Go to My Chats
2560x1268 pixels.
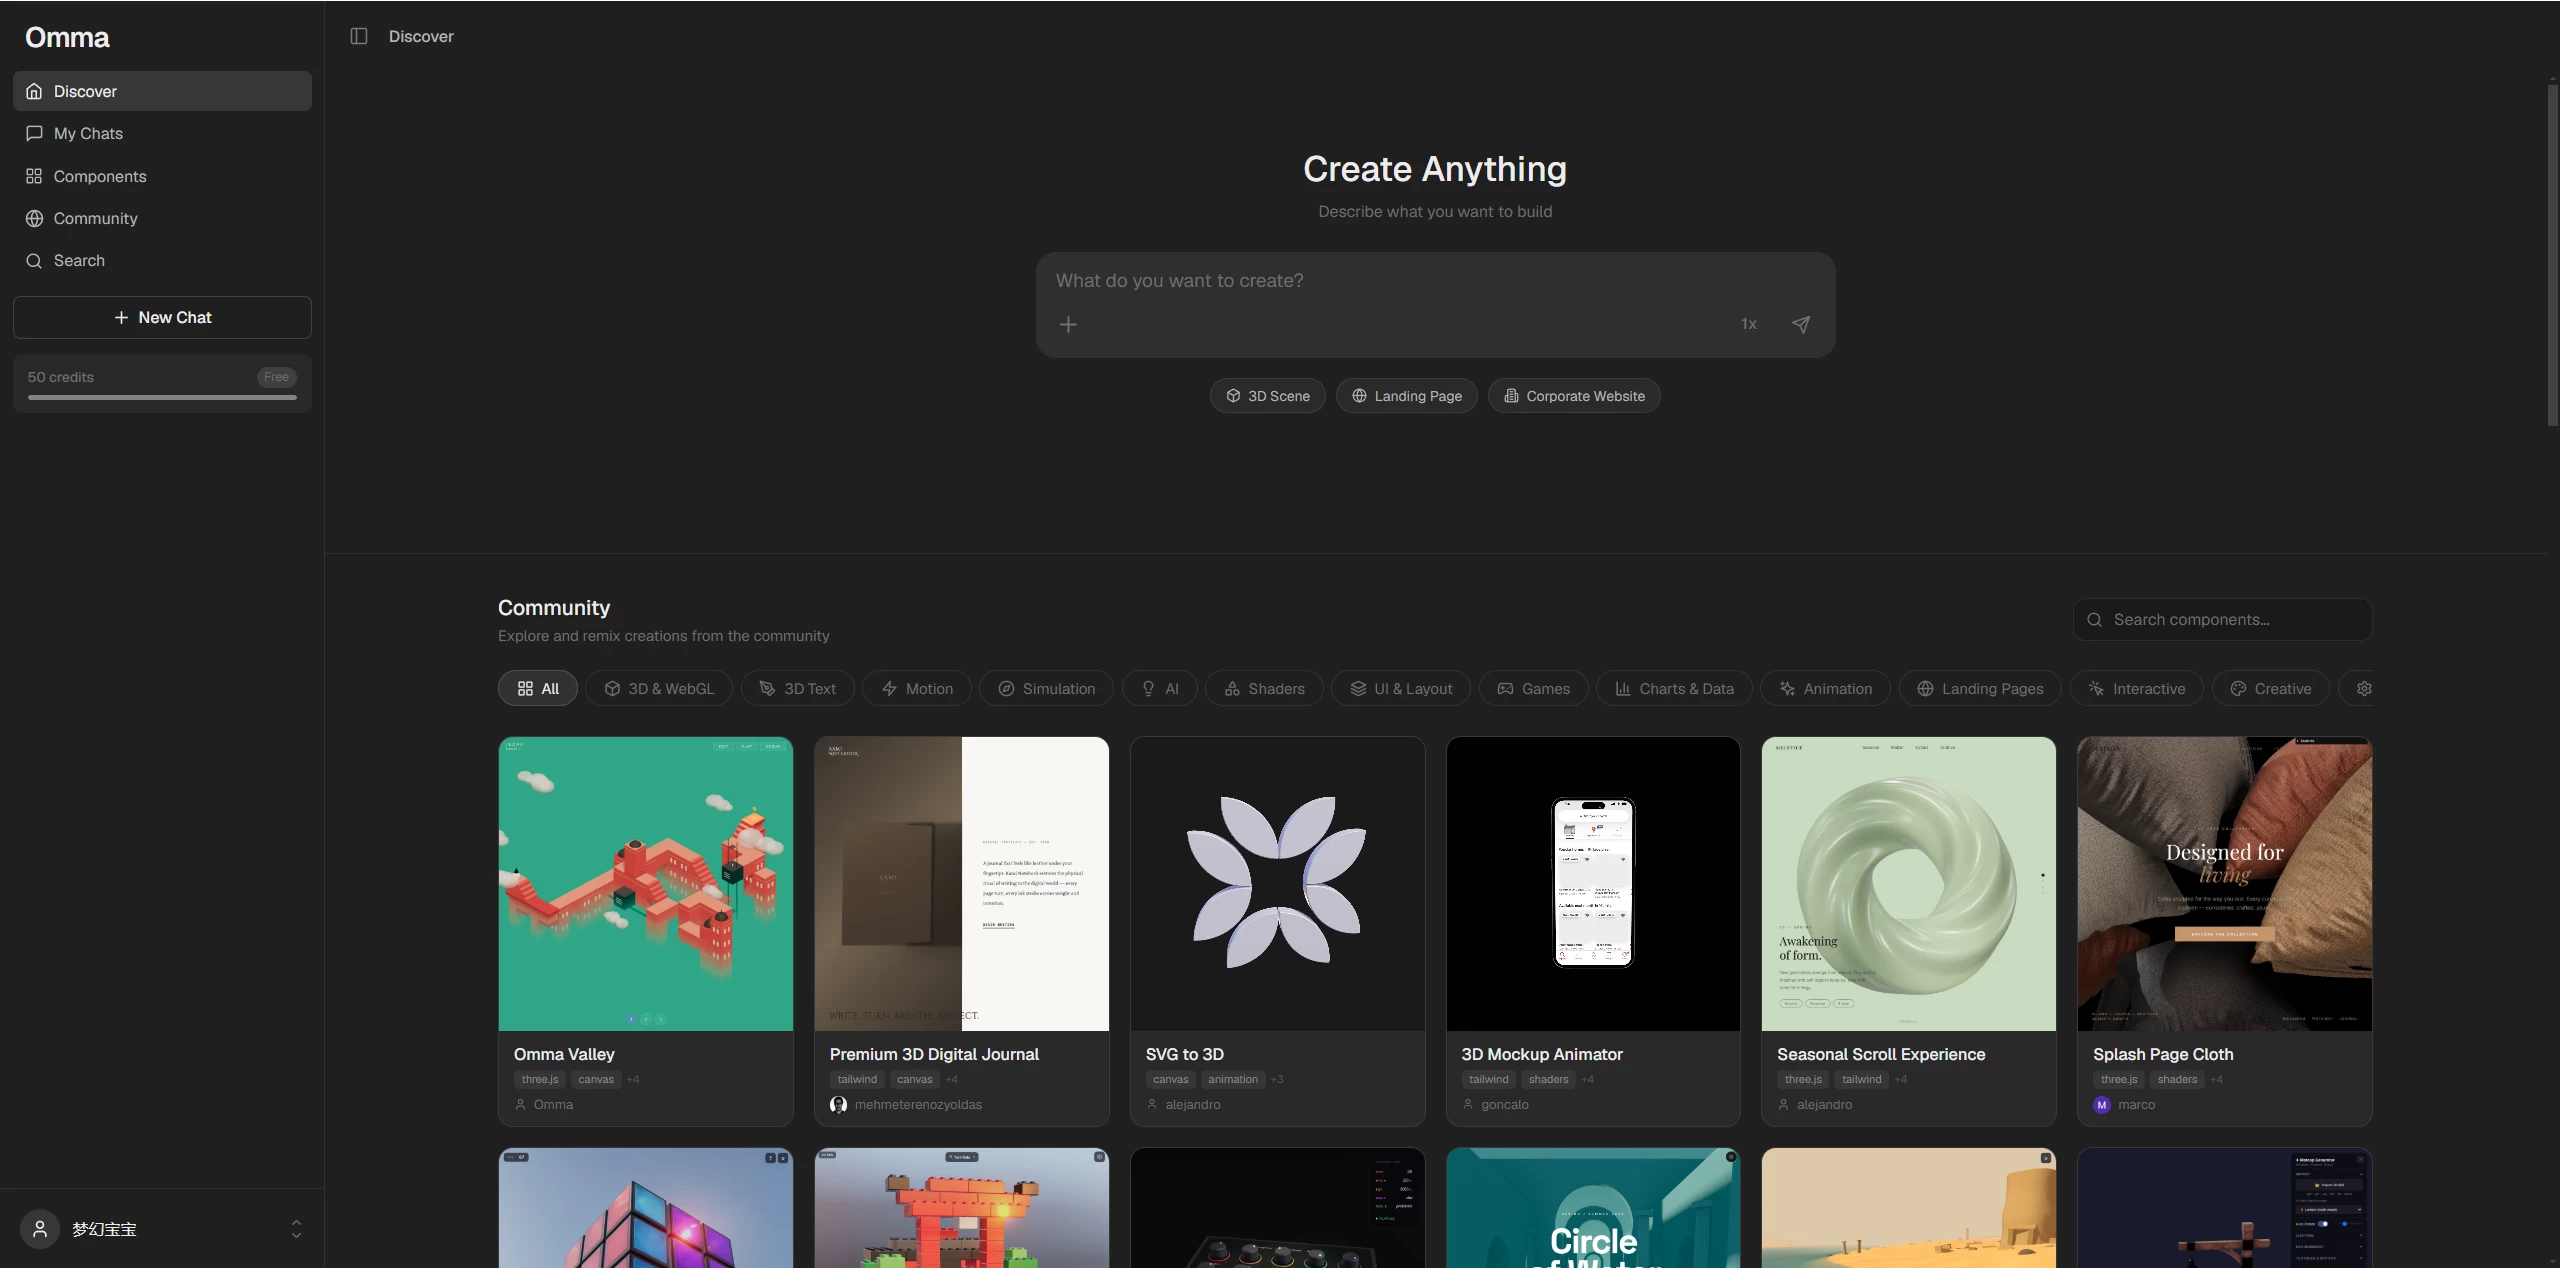coord(162,133)
